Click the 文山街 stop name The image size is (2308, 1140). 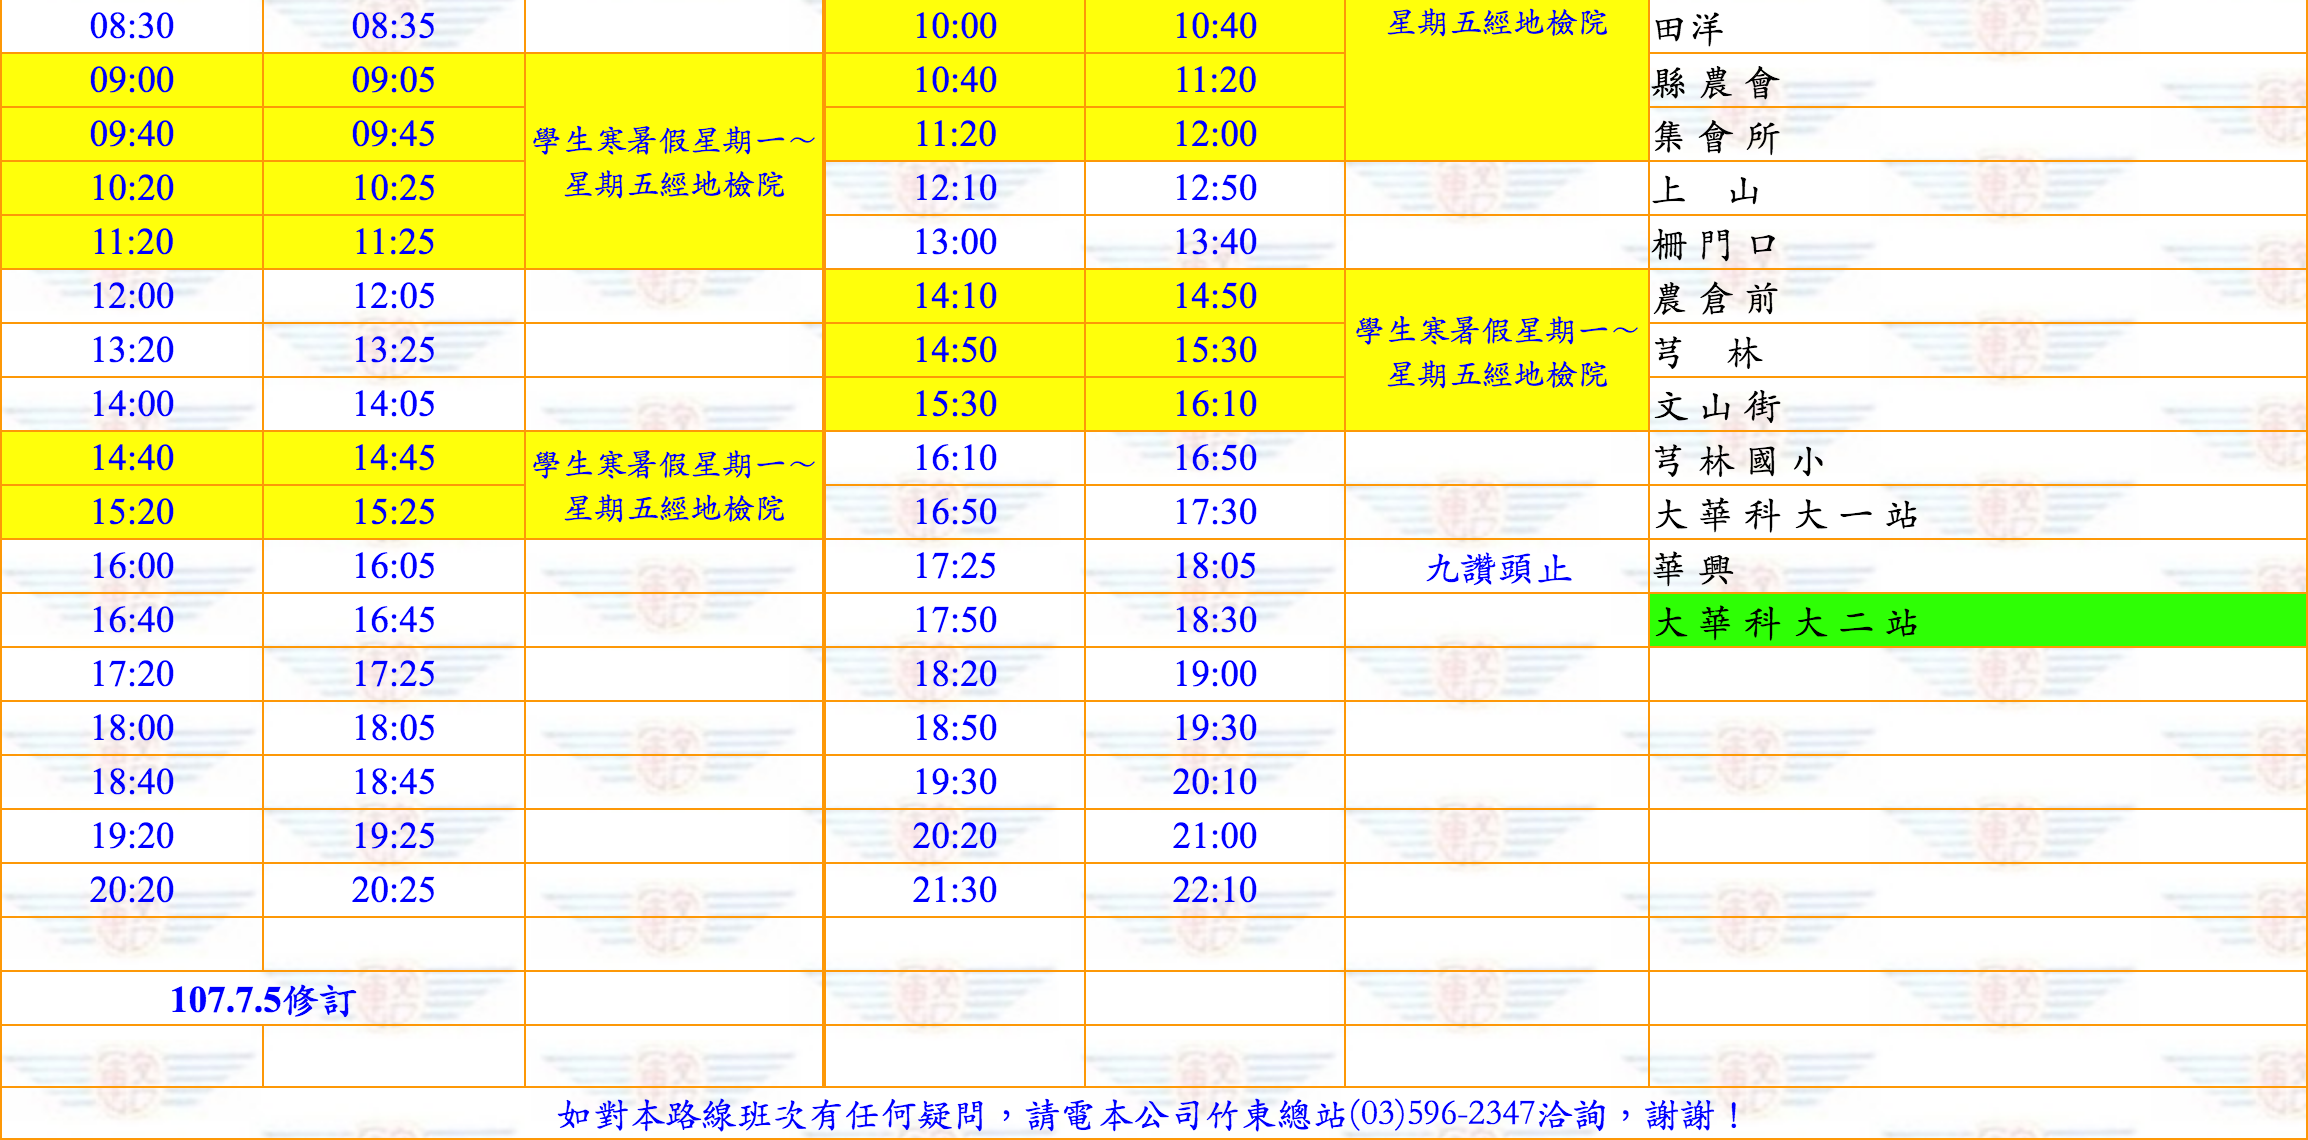coord(1716,407)
